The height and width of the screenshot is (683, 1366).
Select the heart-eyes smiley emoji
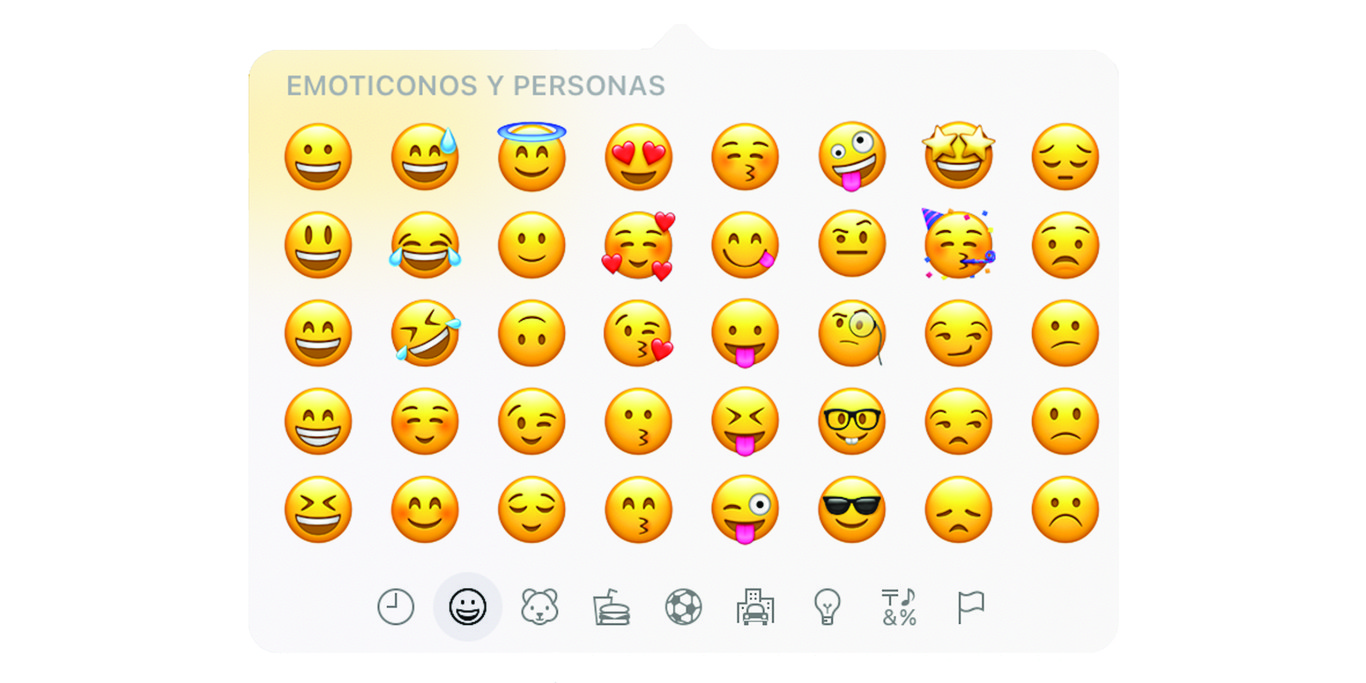point(639,157)
